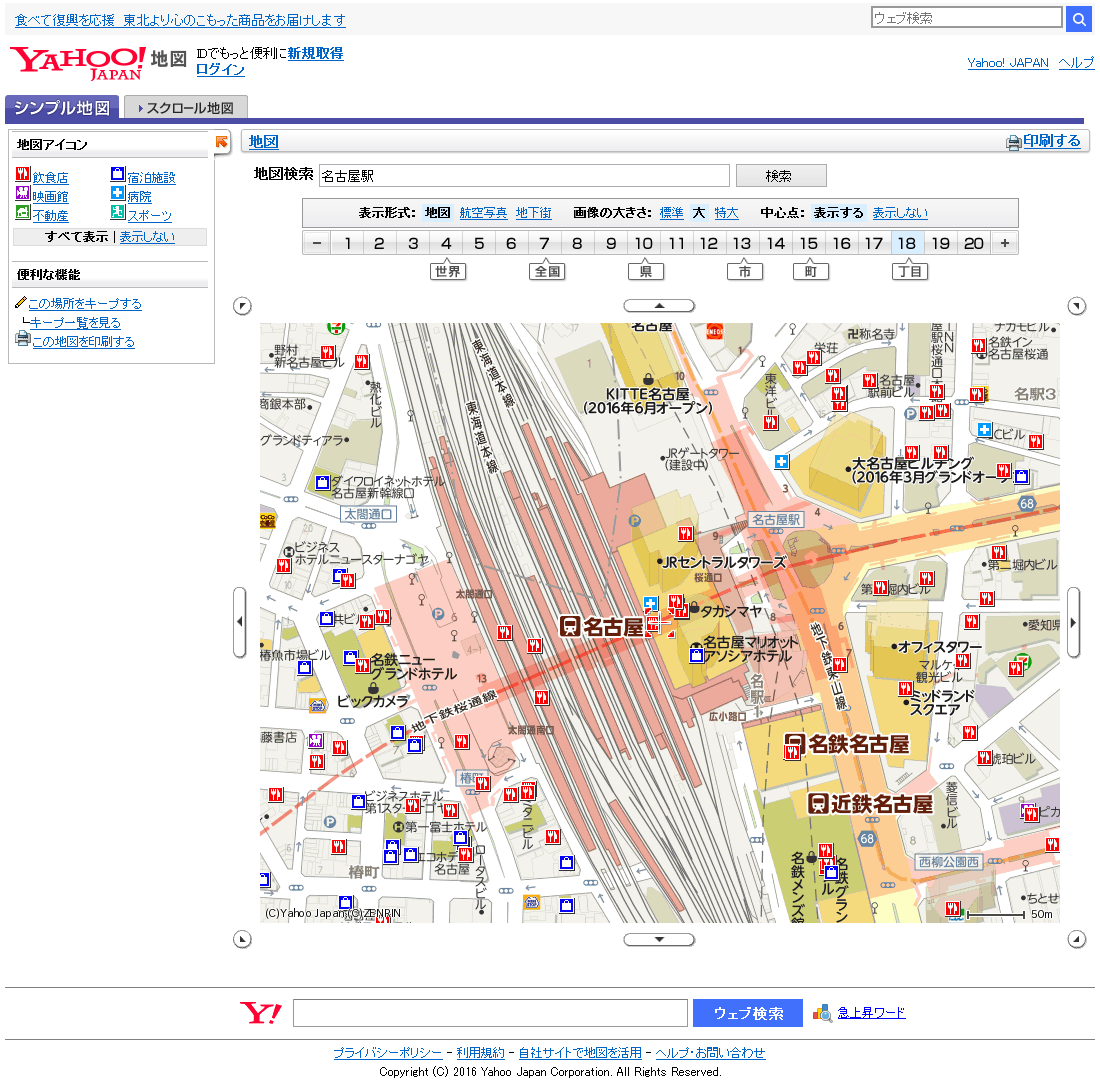Jump to the 世界 zoom preset
This screenshot has height=1084, width=1100.
click(448, 271)
